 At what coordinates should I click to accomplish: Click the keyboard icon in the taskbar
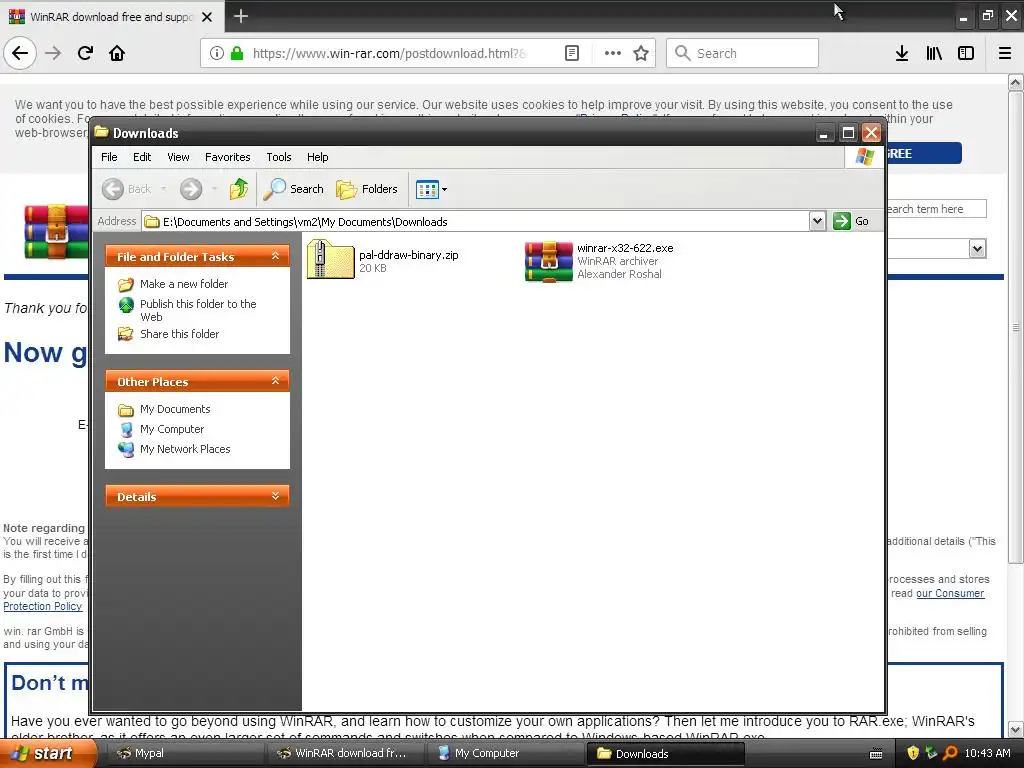(x=876, y=754)
